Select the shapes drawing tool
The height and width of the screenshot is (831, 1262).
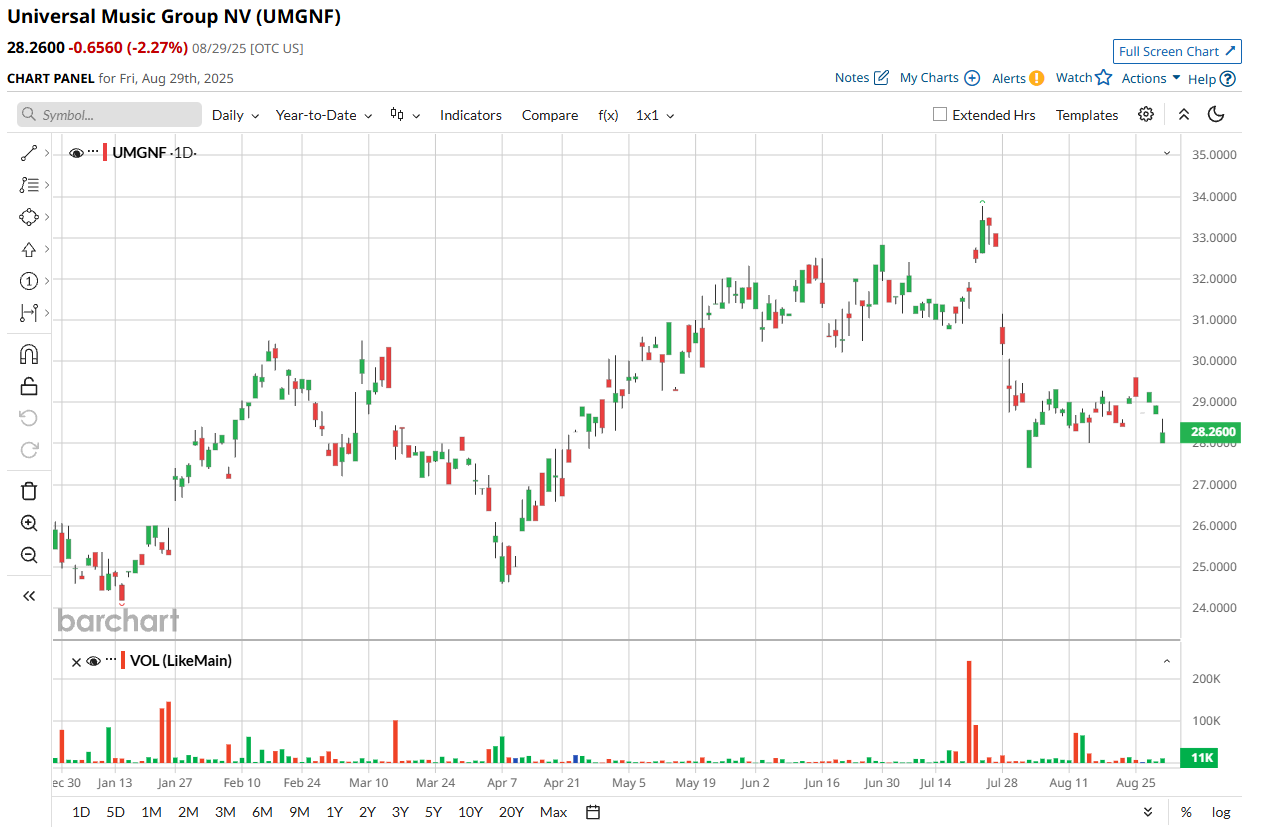pyautogui.click(x=29, y=217)
